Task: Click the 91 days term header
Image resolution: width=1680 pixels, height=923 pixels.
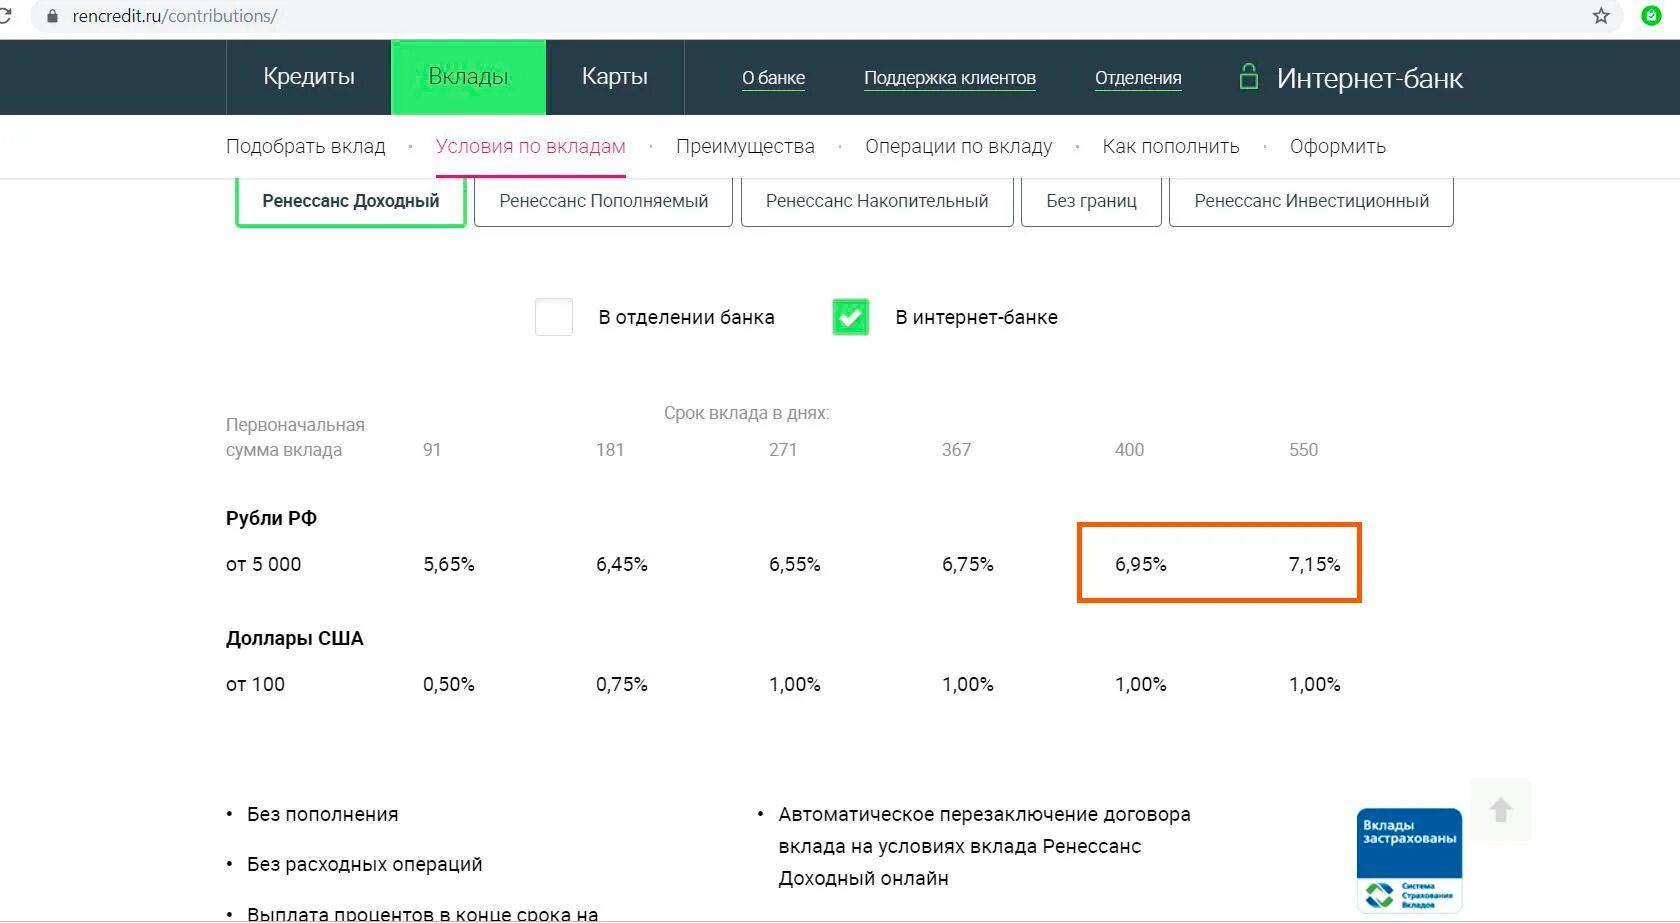Action: click(432, 450)
